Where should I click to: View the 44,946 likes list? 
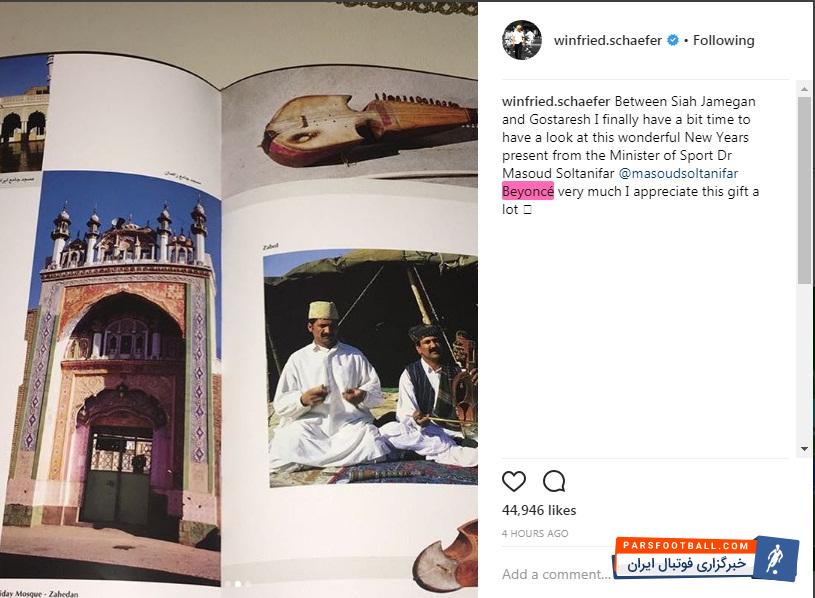tap(538, 510)
